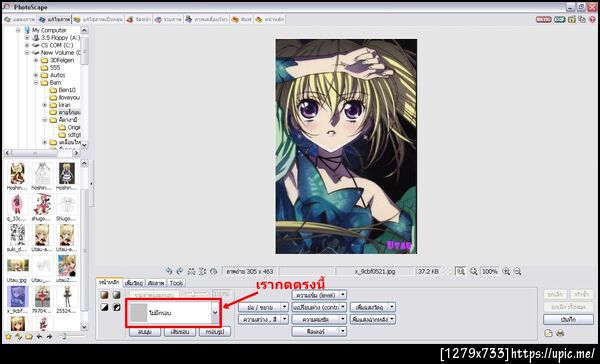Viewport: 600px width, 364px height.
Task: Switch to the Tools tab
Action: tap(176, 283)
